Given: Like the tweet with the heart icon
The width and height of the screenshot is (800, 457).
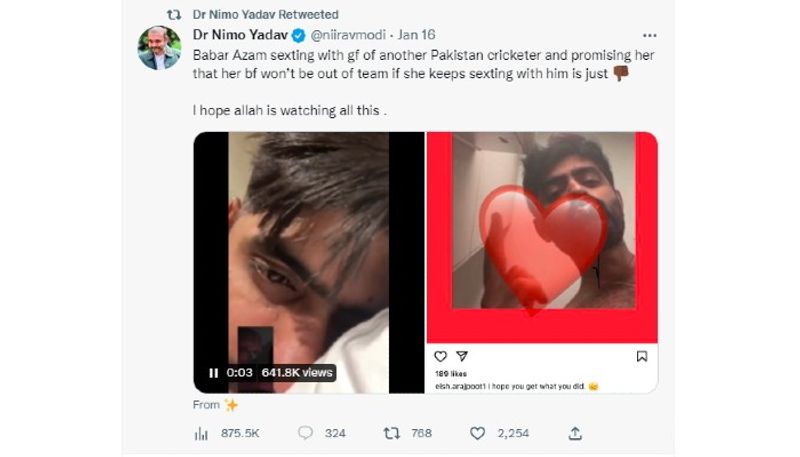Looking at the screenshot, I should pos(477,433).
